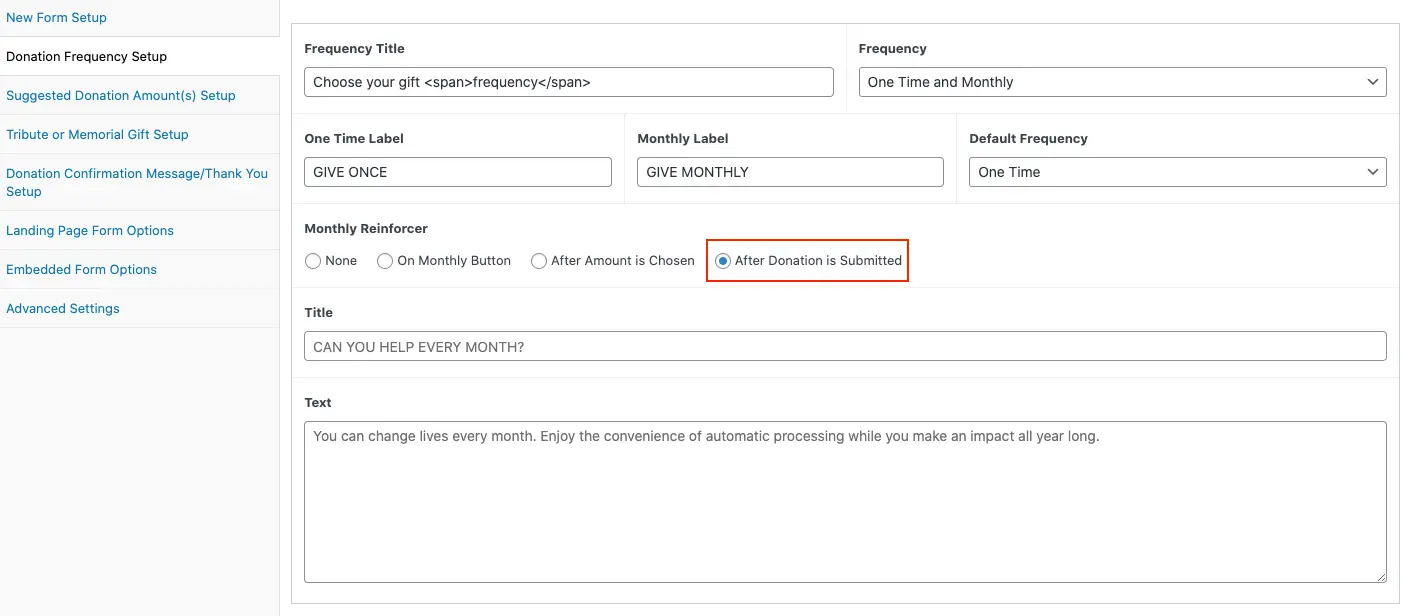Open the New Form Setup section
Screen dimensions: 1410x616
(x=56, y=18)
